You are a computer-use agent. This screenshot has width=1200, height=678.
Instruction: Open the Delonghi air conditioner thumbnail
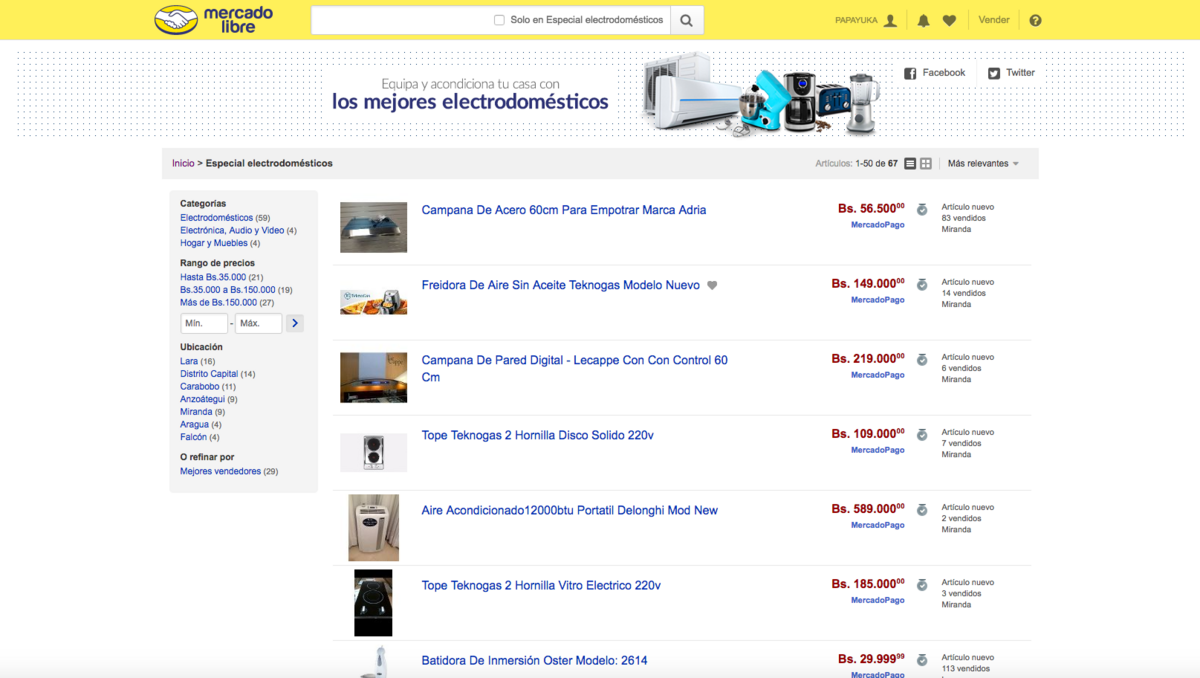(373, 527)
